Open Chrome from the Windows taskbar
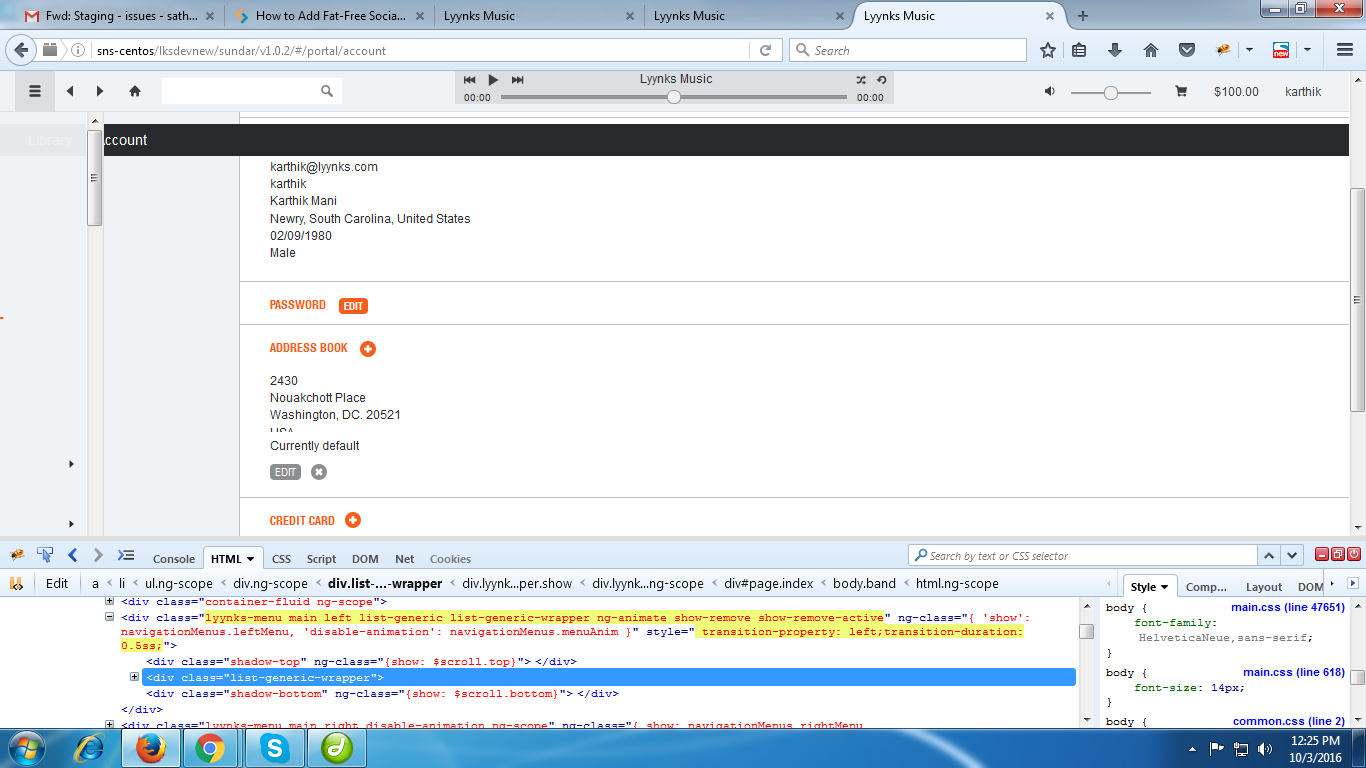Viewport: 1366px width, 768px height. (210, 748)
